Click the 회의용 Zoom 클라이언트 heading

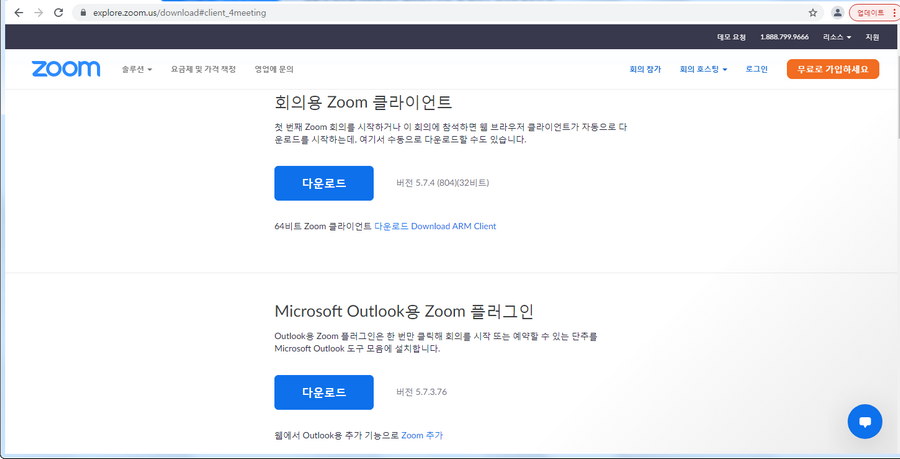[x=363, y=102]
